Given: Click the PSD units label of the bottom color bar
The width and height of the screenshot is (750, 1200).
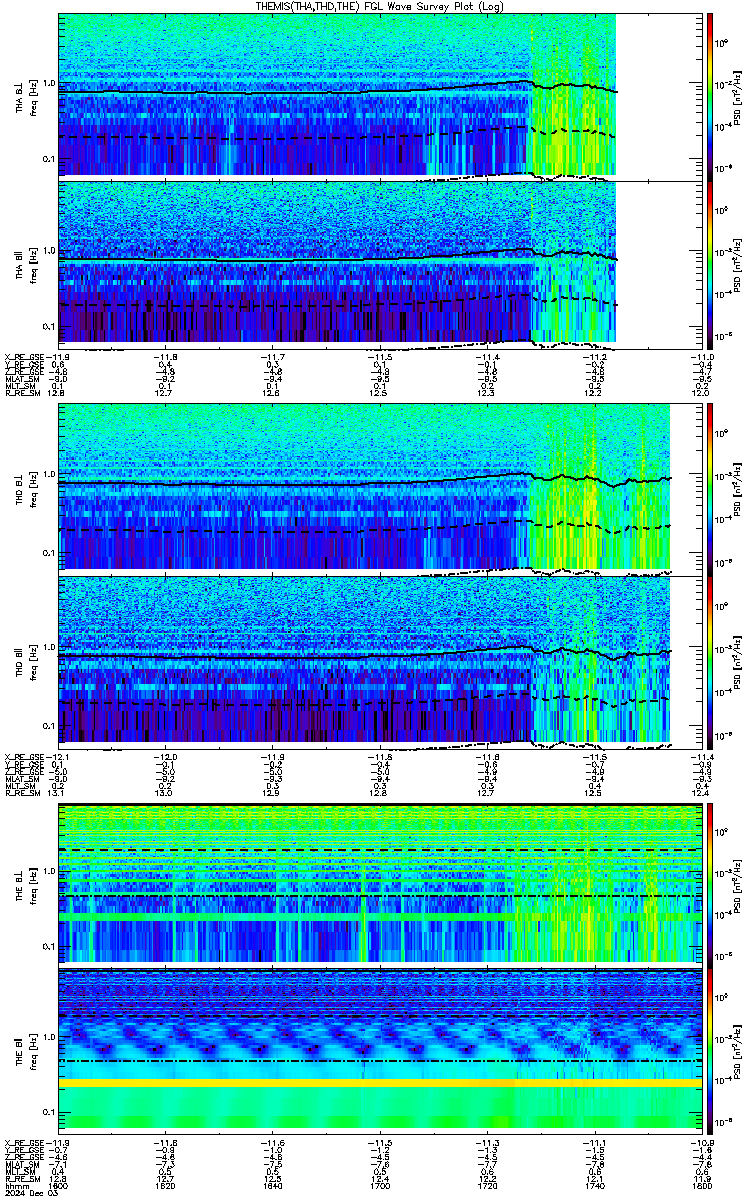Looking at the screenshot, I should (738, 1050).
